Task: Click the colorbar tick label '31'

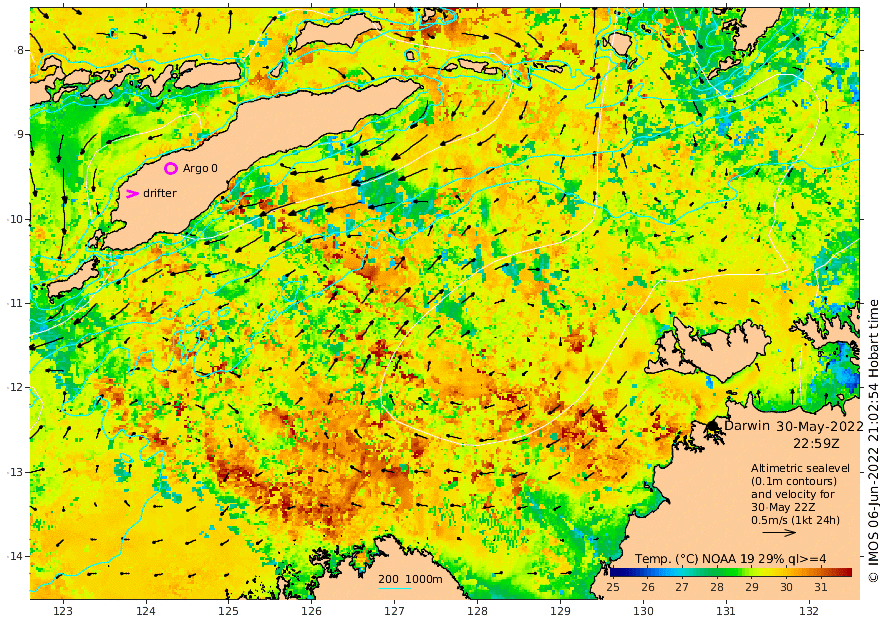Action: point(821,587)
